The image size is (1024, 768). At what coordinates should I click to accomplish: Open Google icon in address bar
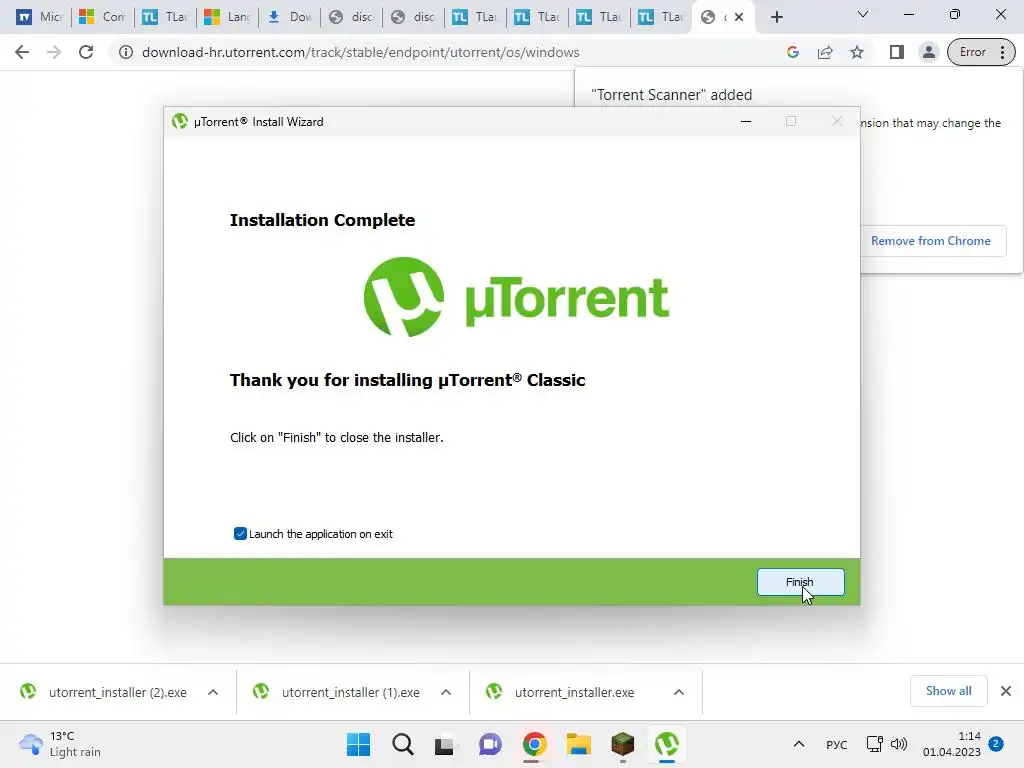[x=793, y=52]
